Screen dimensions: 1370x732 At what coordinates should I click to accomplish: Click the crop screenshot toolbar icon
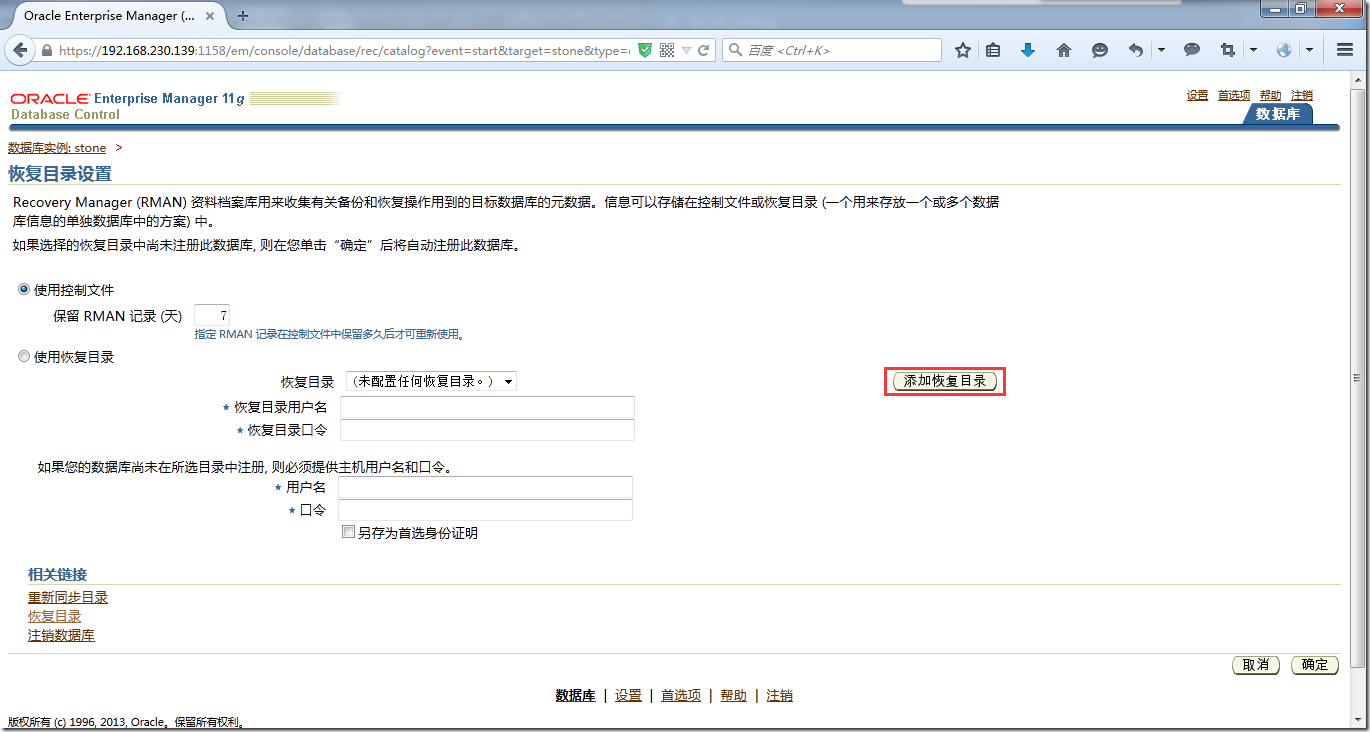click(x=1228, y=50)
